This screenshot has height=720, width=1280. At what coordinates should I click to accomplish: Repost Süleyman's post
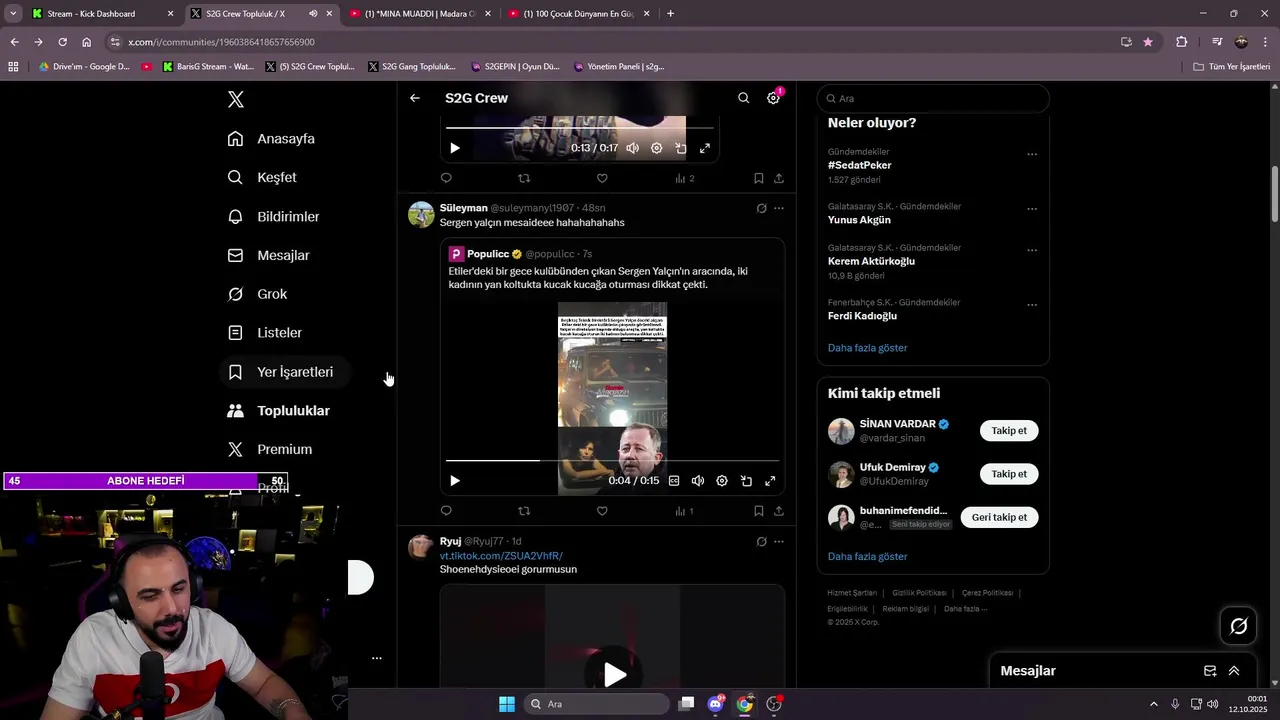(524, 511)
